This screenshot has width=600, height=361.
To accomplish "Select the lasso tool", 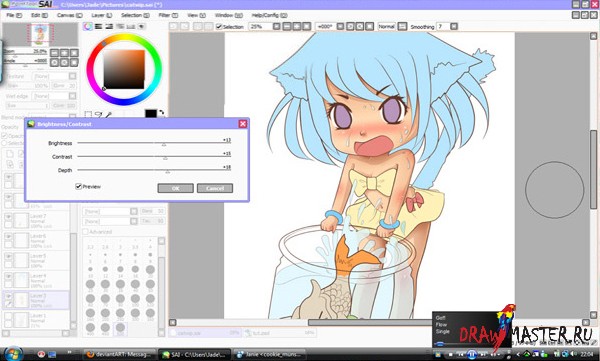I will [98, 114].
